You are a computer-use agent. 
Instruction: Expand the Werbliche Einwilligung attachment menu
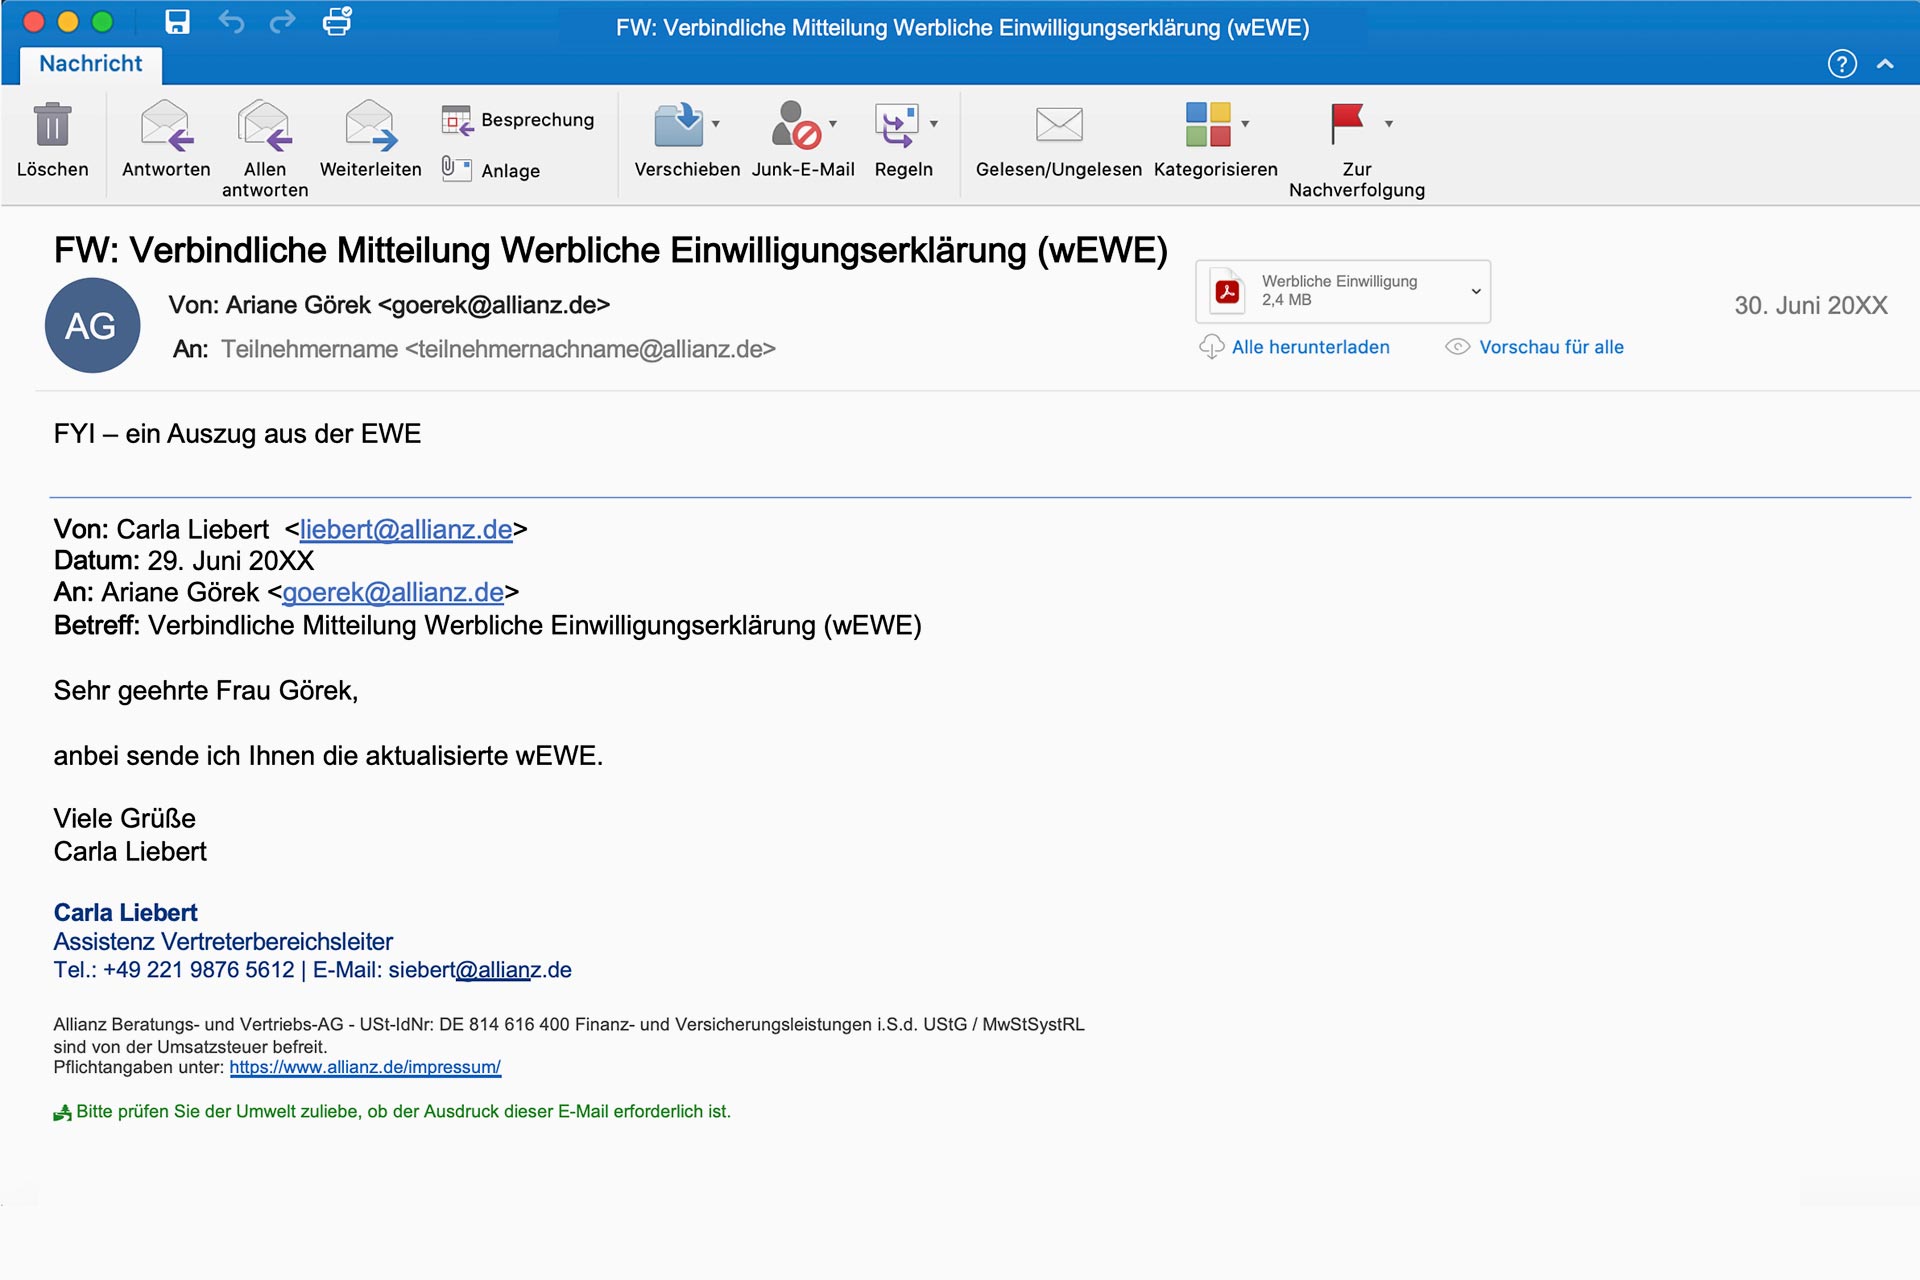1475,291
